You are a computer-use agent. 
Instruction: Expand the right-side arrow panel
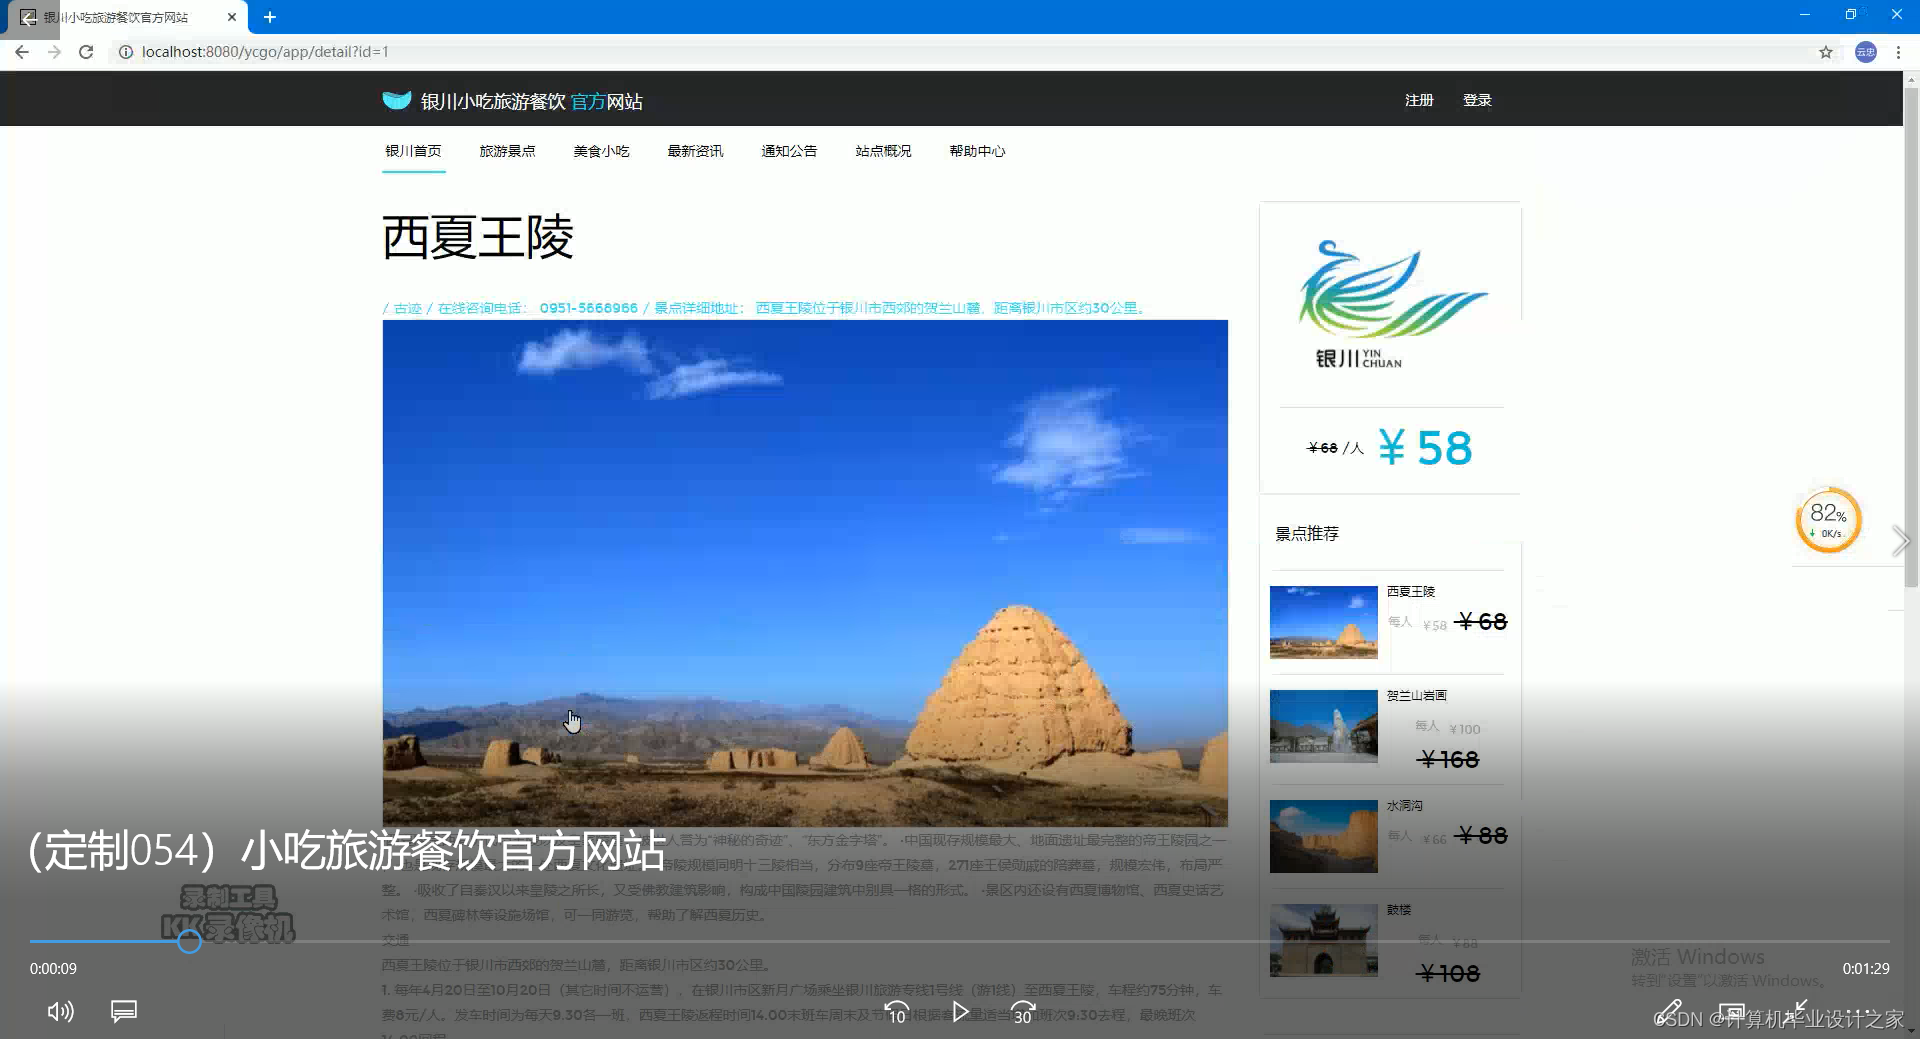coord(1901,541)
